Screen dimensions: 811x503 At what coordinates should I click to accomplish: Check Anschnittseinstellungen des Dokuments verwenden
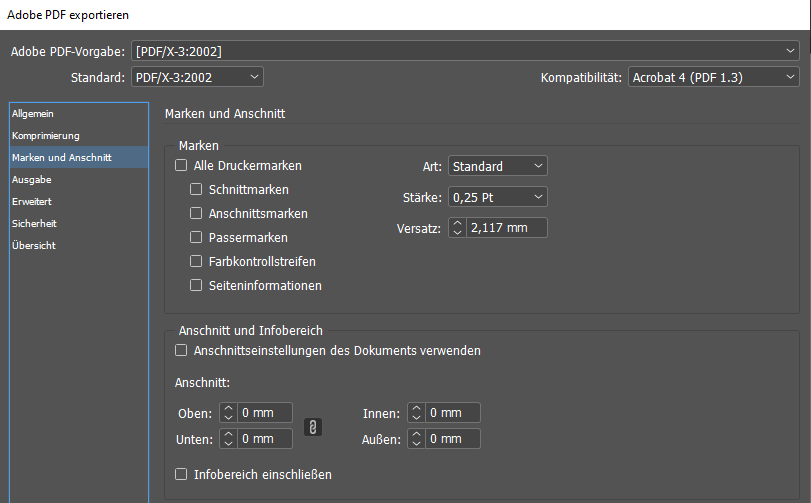[x=181, y=351]
